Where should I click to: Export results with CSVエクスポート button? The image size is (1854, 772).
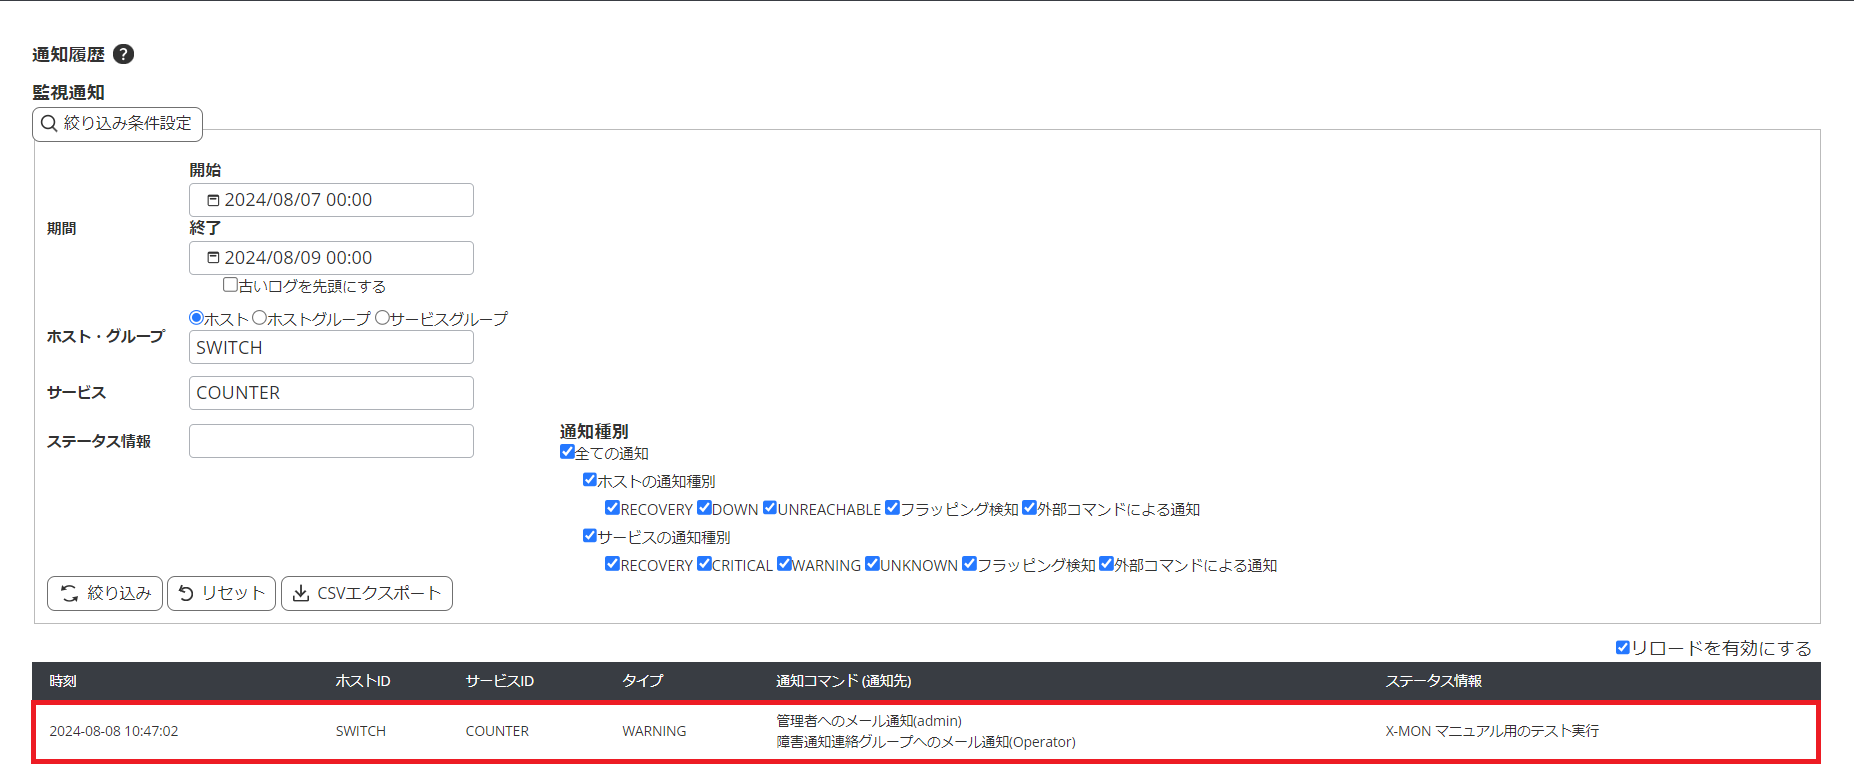(367, 593)
